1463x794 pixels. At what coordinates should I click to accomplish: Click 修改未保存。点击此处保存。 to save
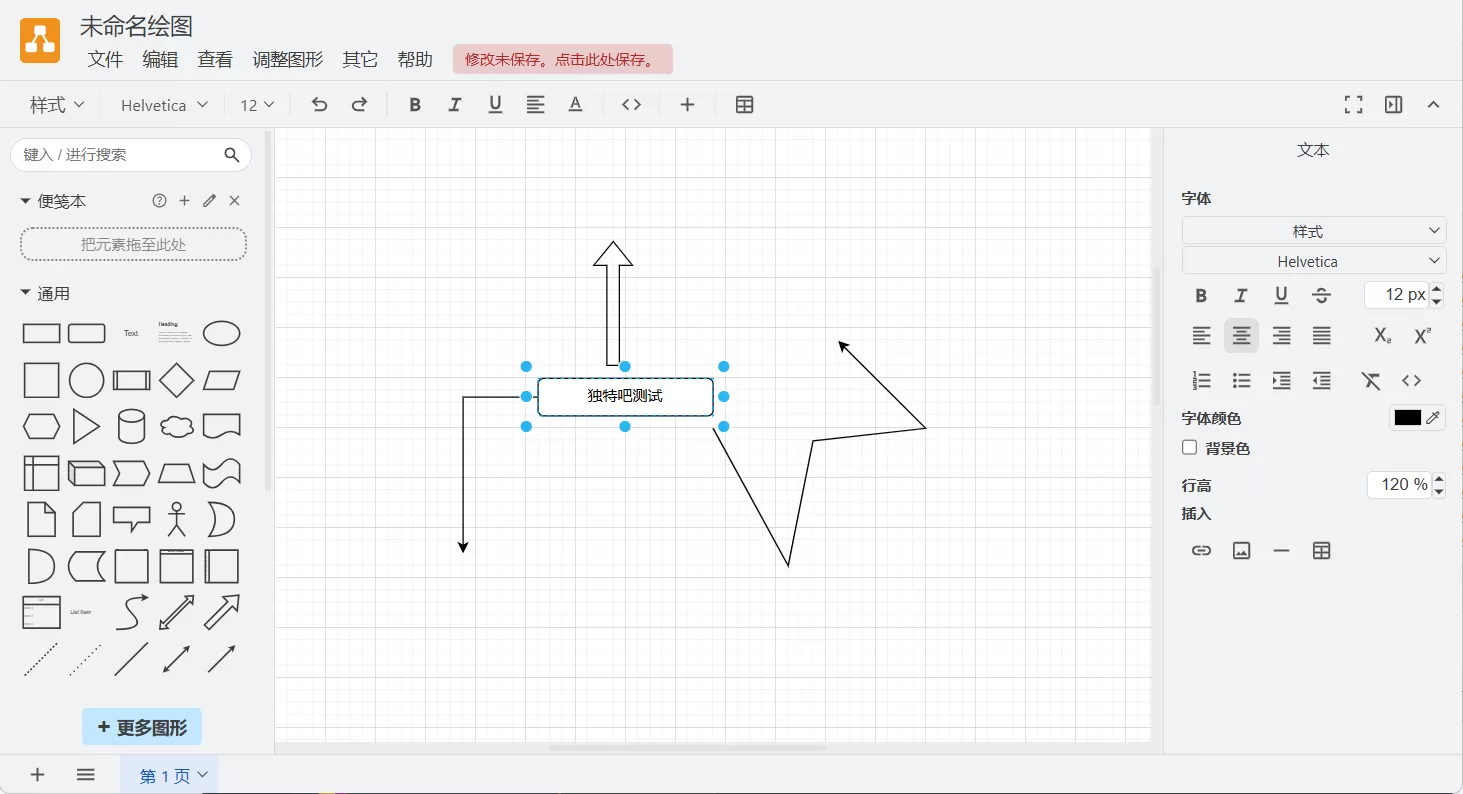(562, 59)
